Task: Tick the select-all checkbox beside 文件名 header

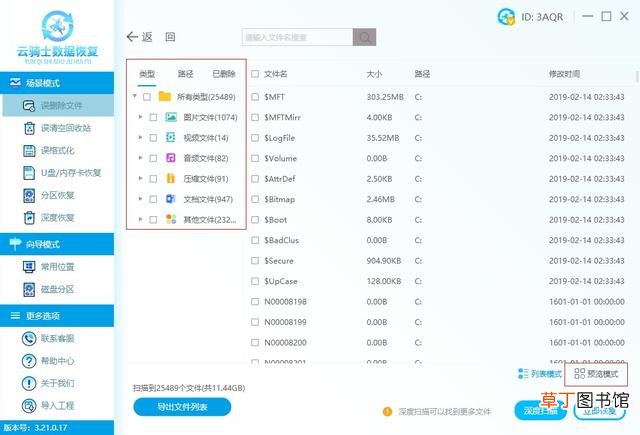Action: pos(255,74)
